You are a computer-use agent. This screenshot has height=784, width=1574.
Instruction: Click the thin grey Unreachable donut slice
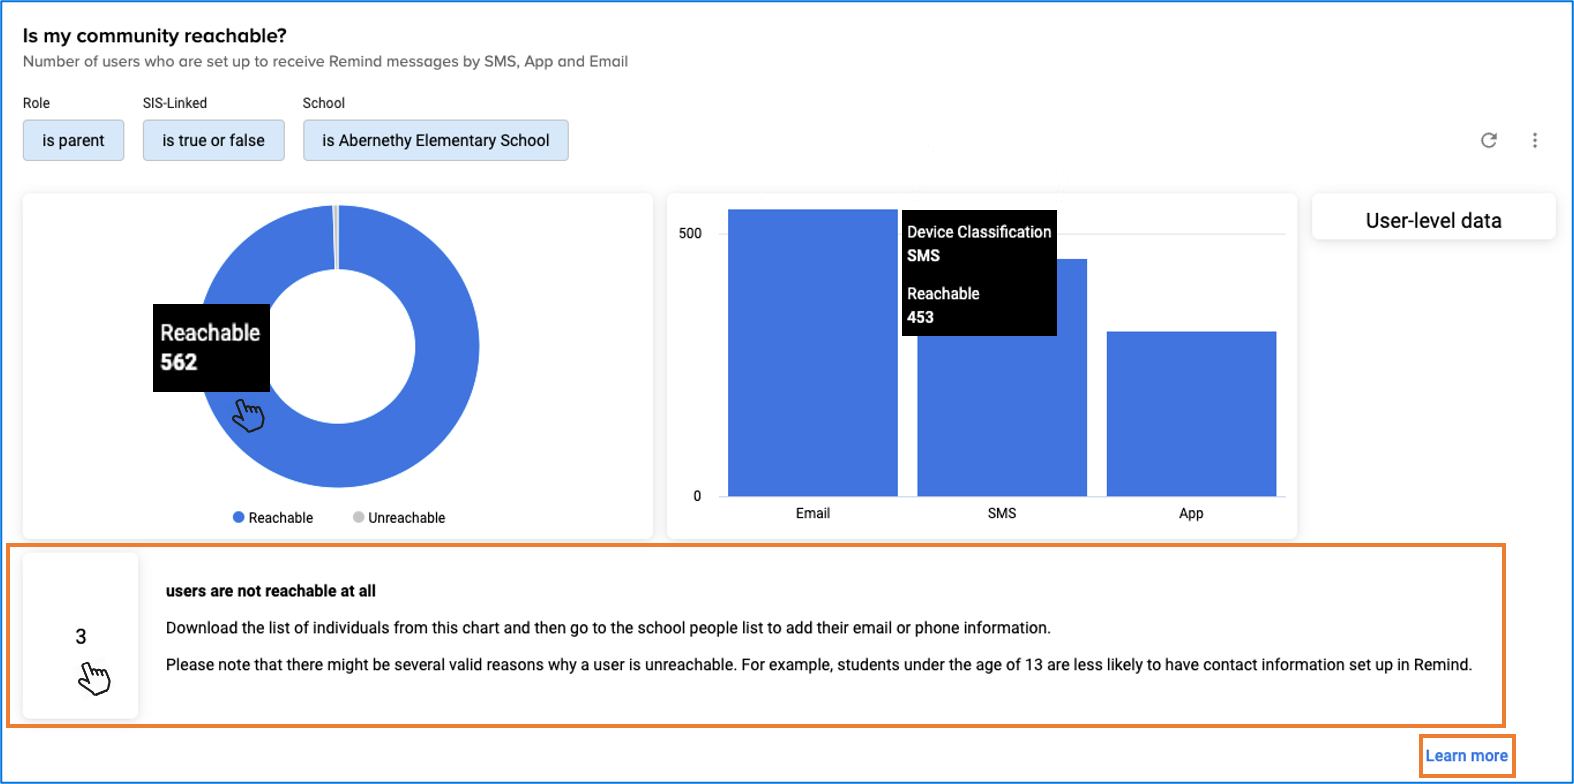pyautogui.click(x=336, y=237)
